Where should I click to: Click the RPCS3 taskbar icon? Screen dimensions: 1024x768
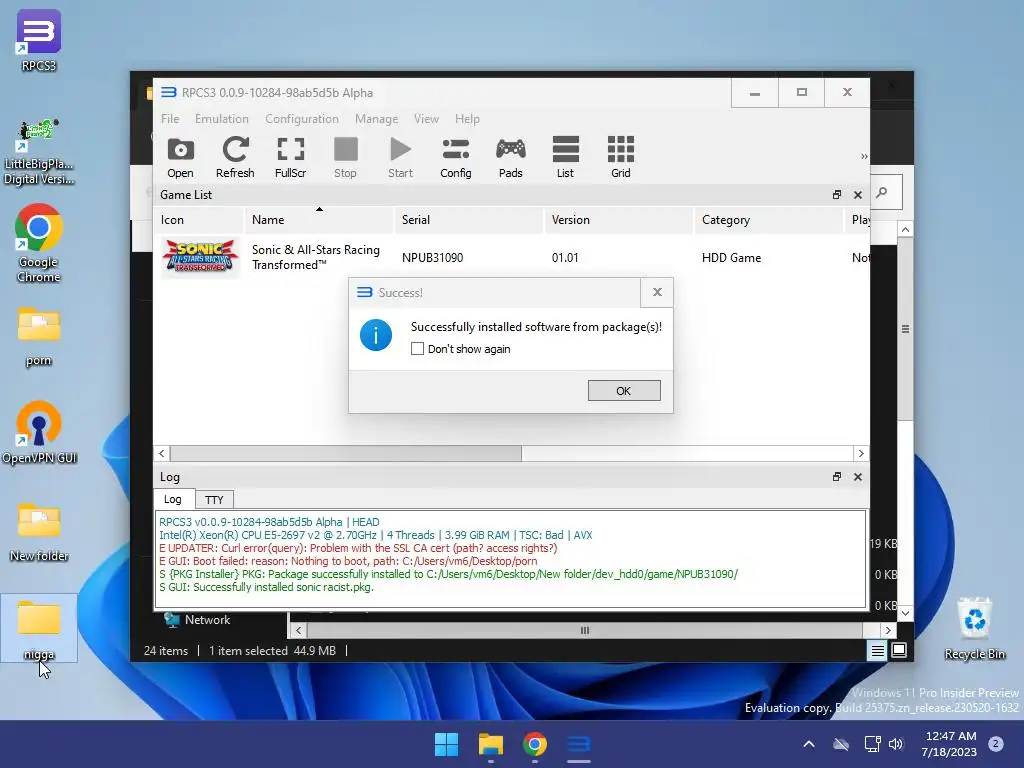579,744
